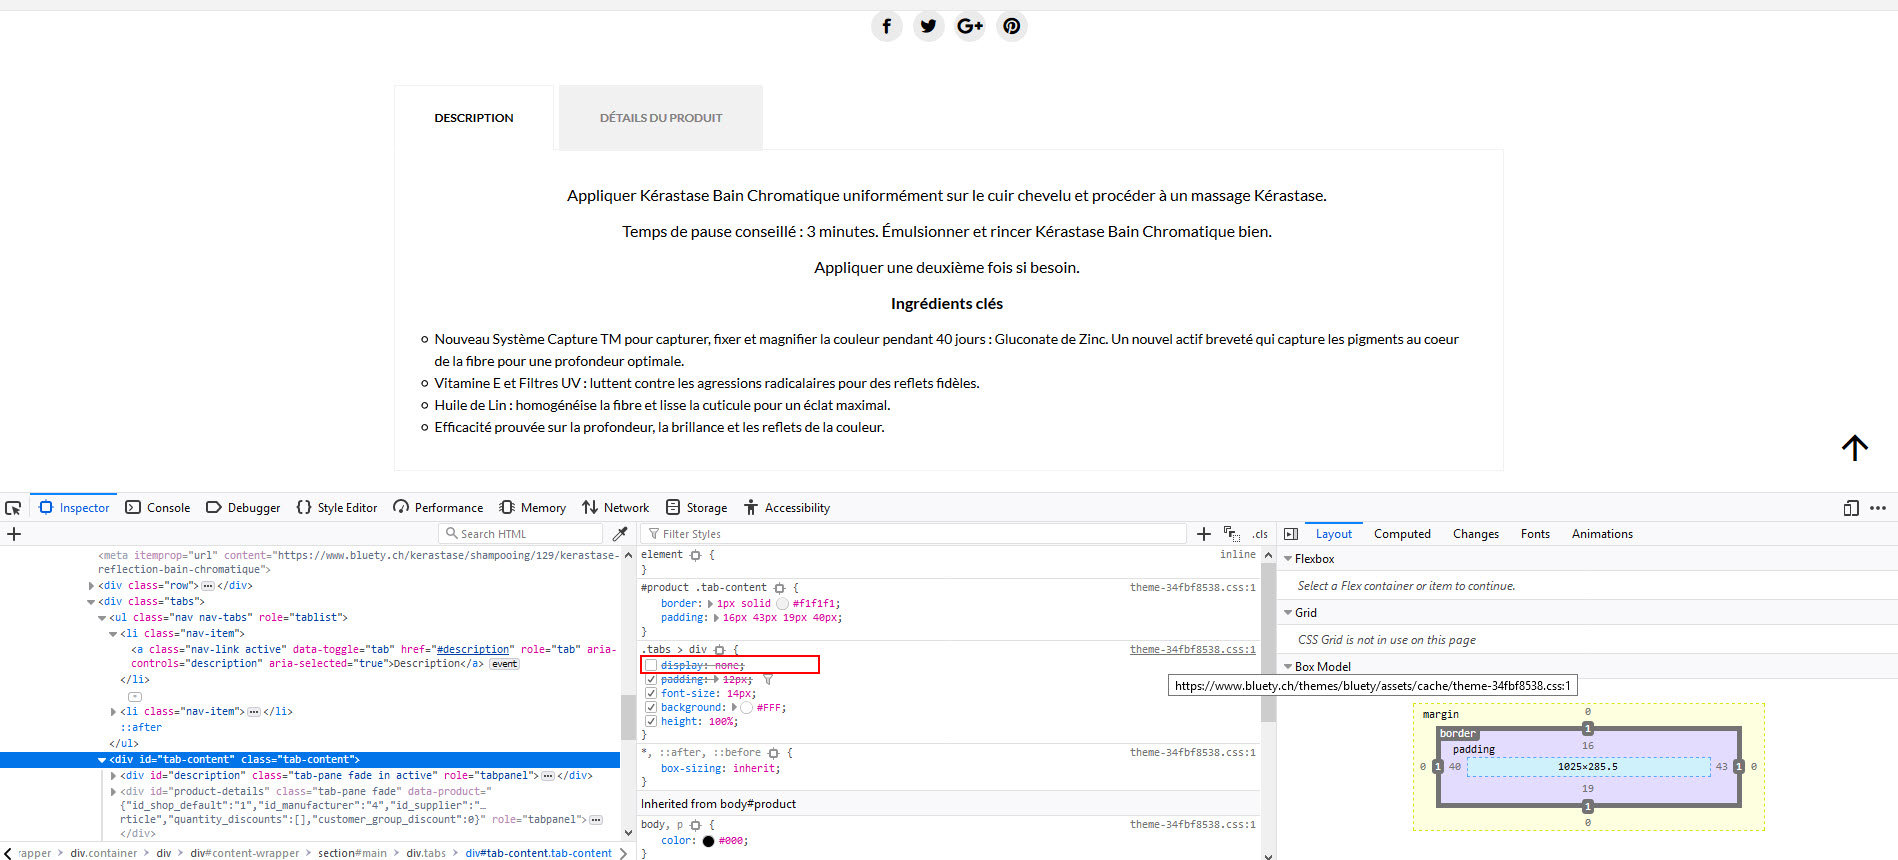
Task: Click the scroll-to-top arrow on the page
Action: click(x=1855, y=448)
